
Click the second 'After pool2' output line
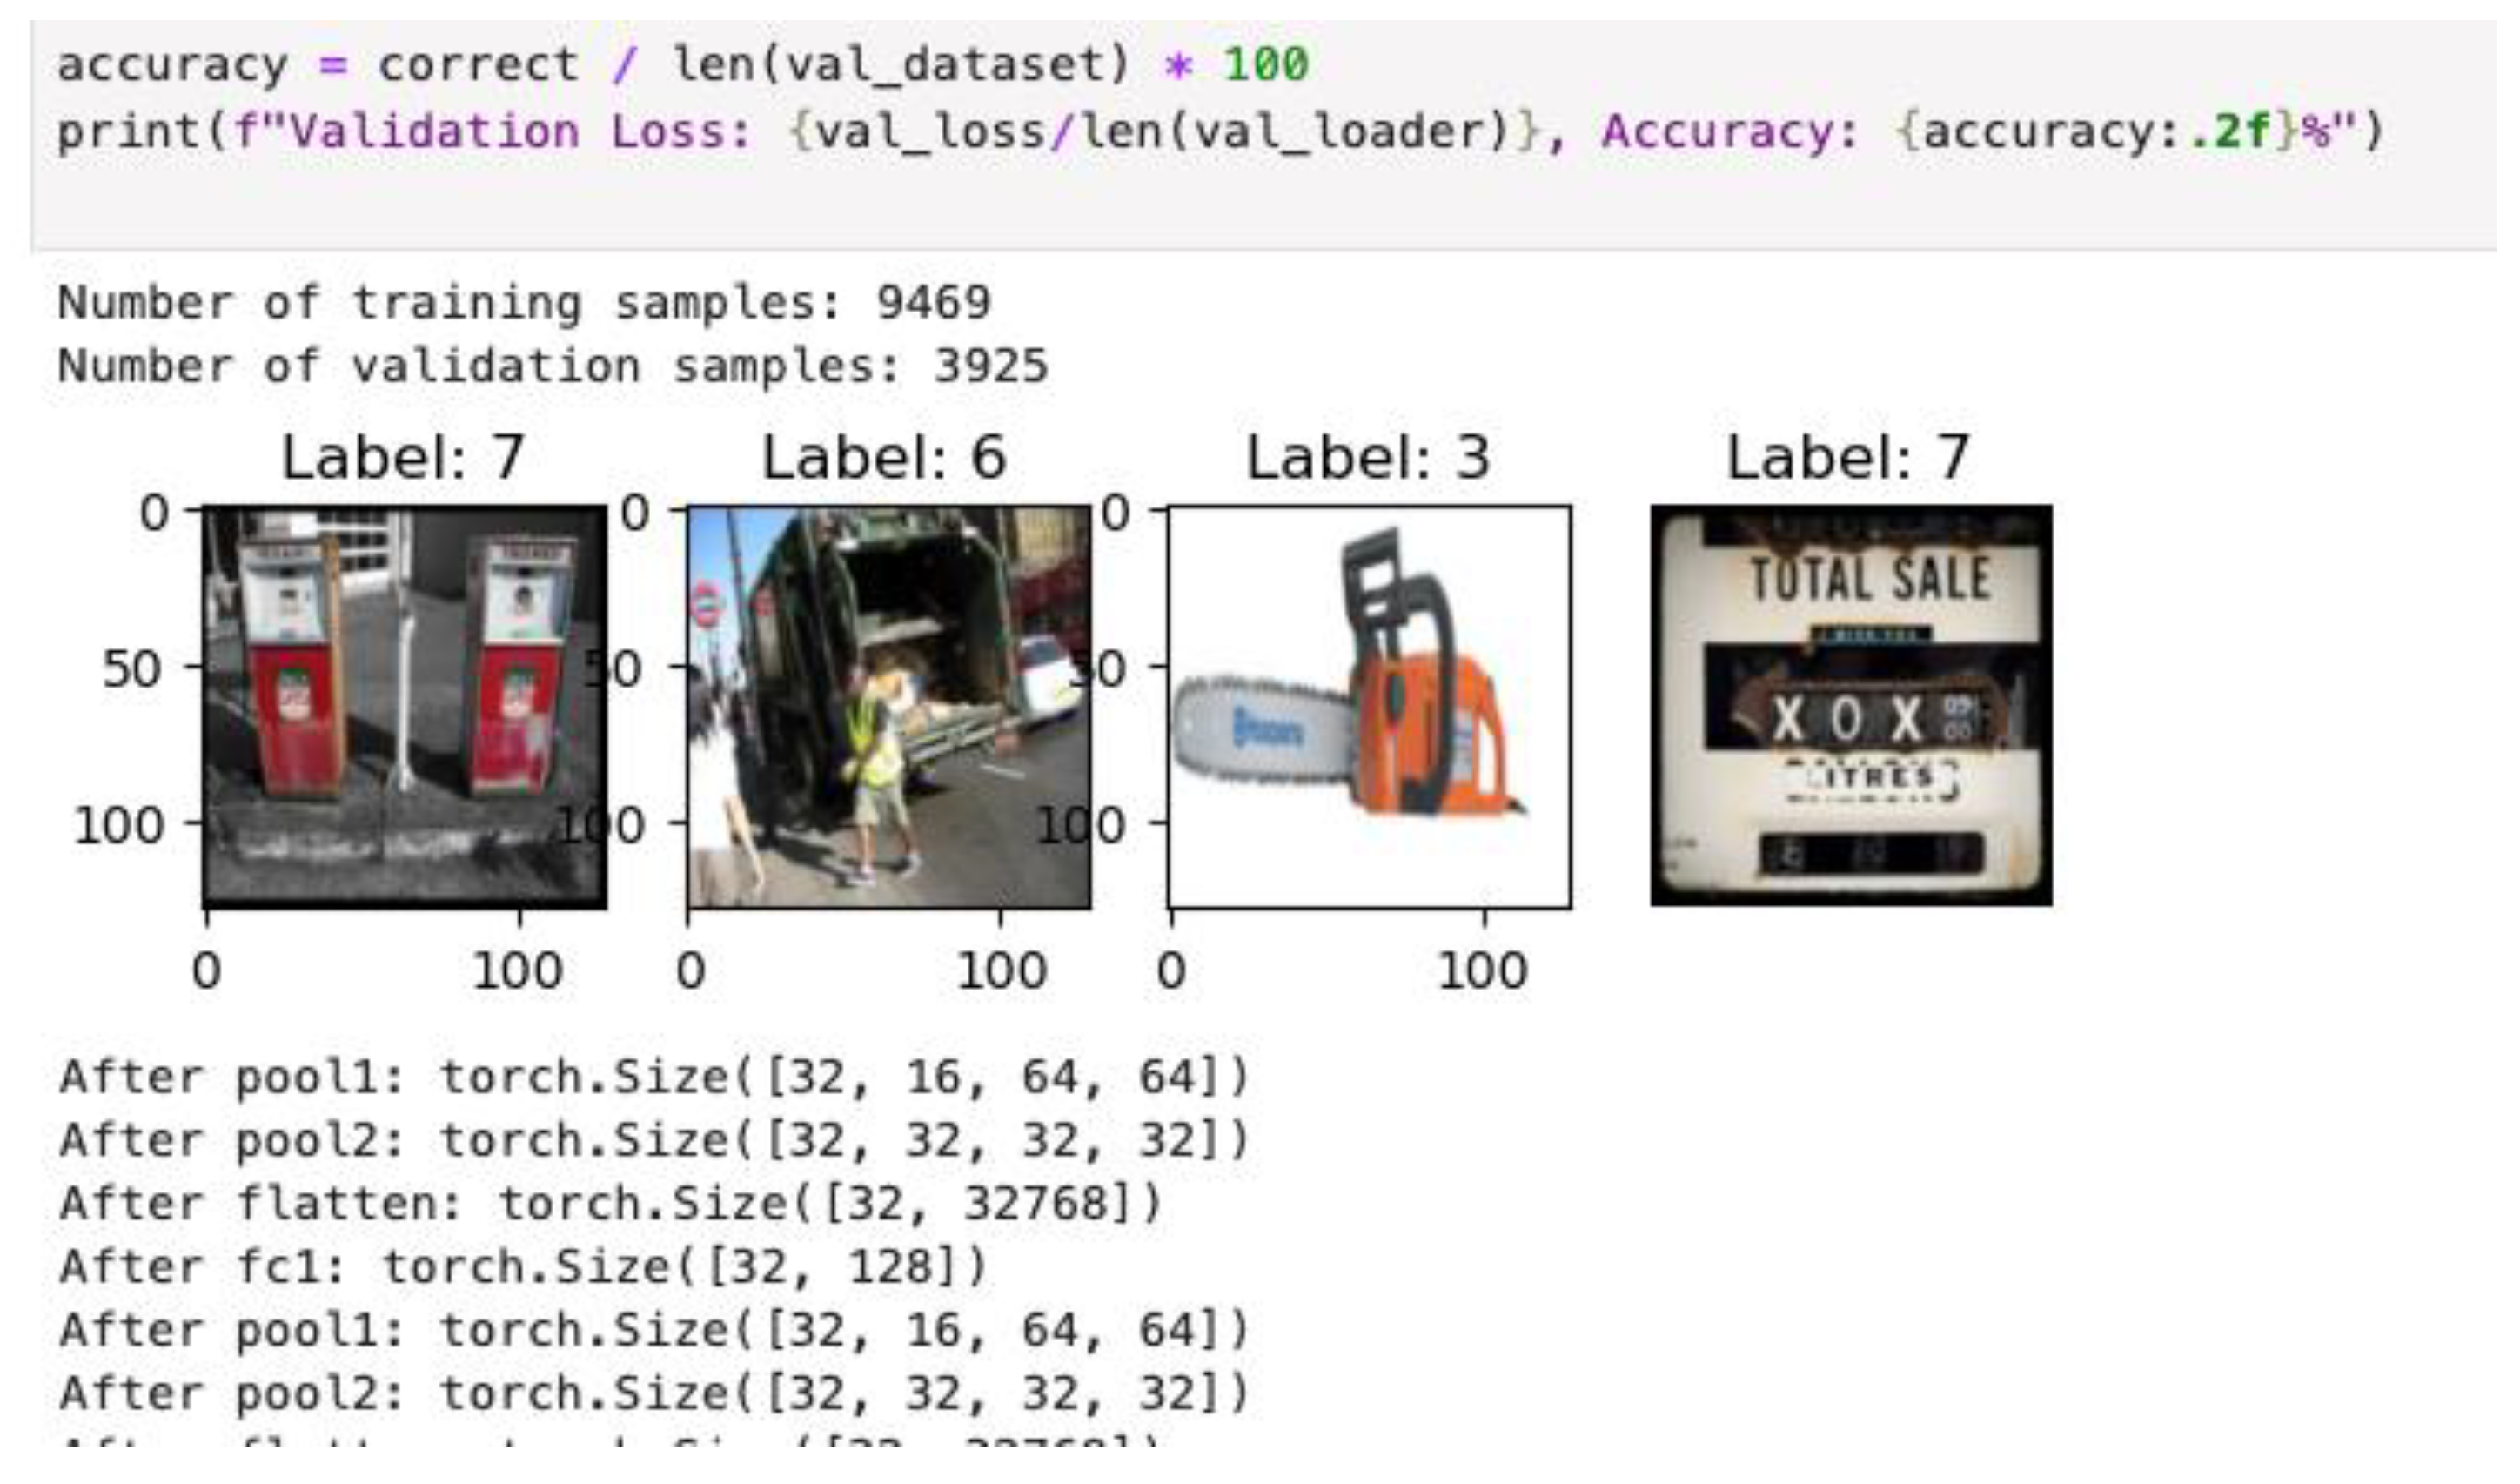tap(655, 1393)
